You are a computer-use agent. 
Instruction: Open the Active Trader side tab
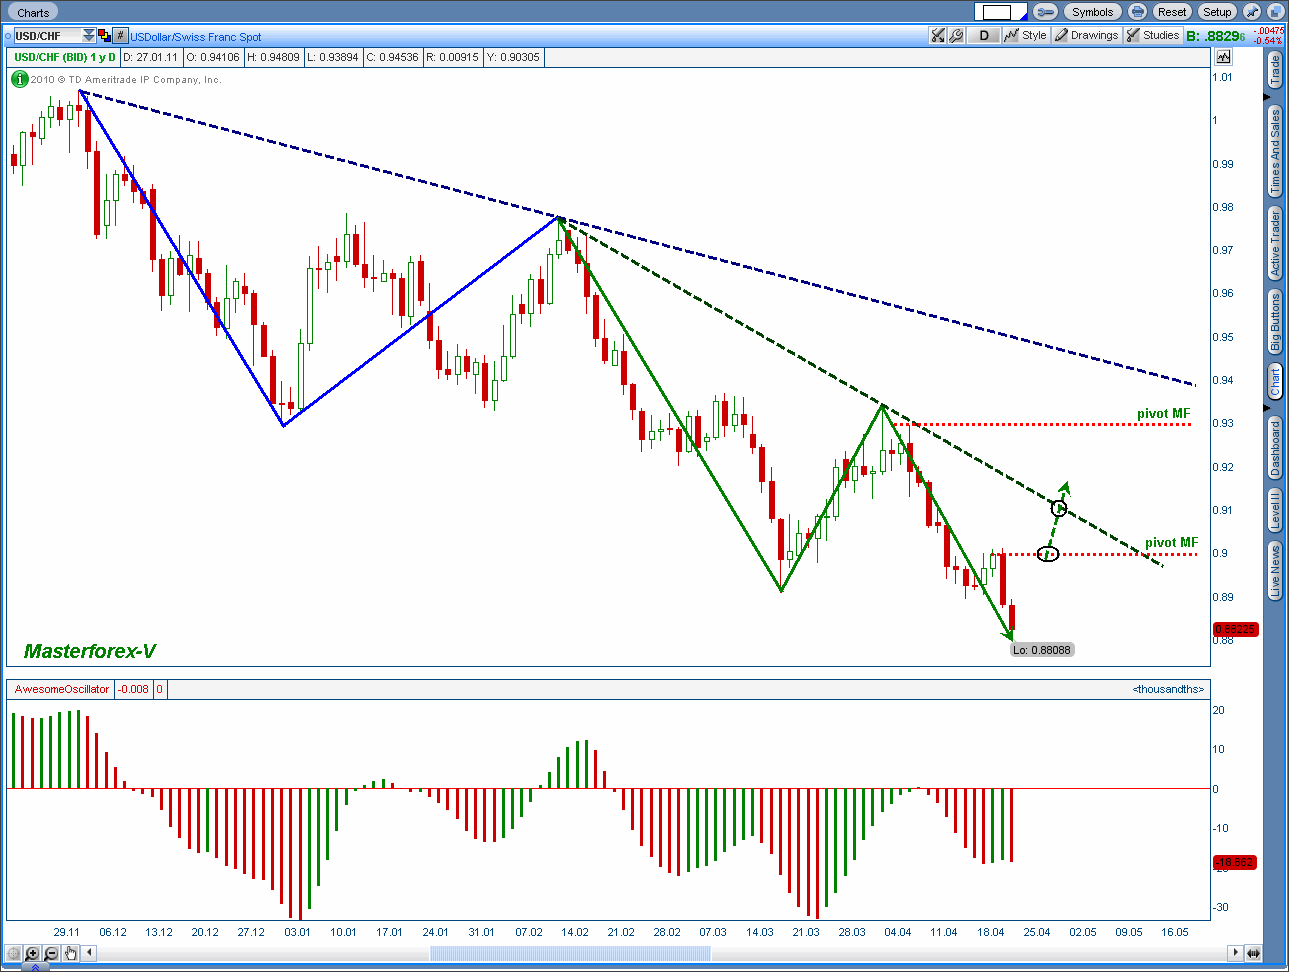tap(1275, 243)
